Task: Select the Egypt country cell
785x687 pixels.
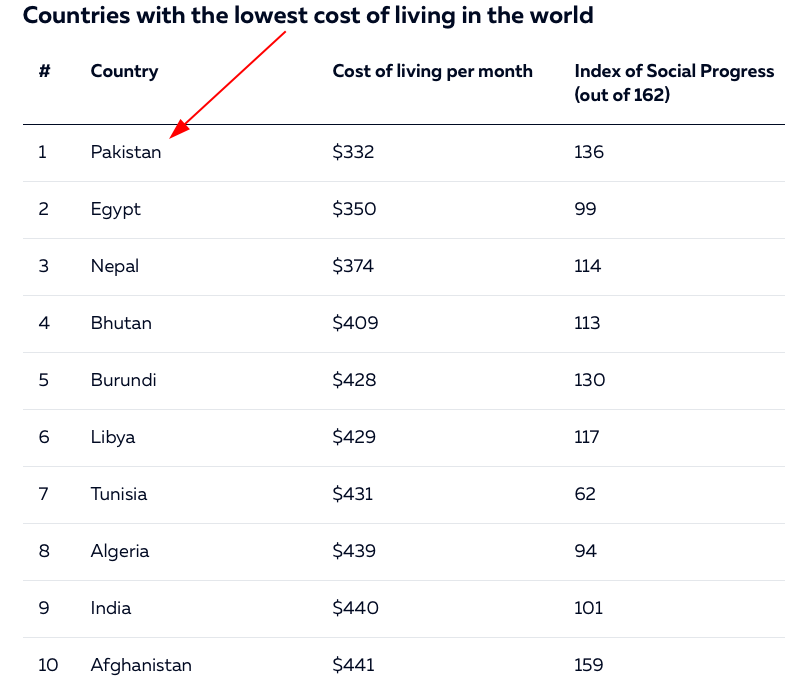Action: 115,209
